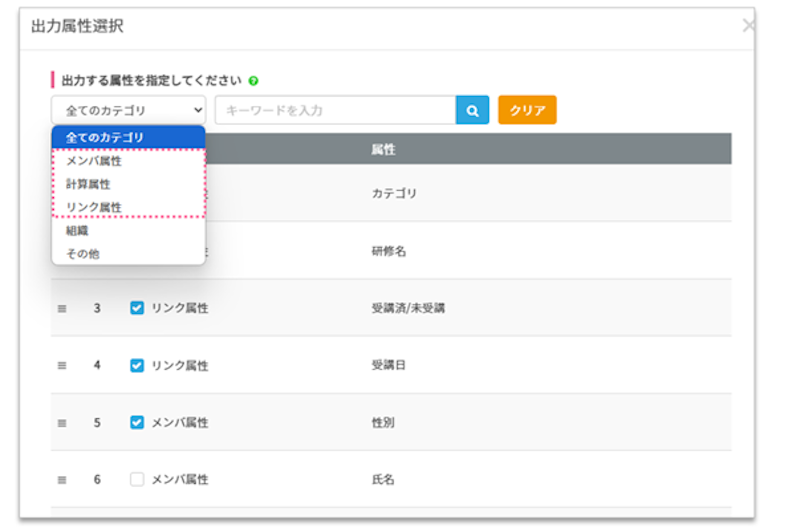Viewport: 799px width, 528px height.
Task: Check the メンバ属性 checkbox for 氏名
Action: [137, 479]
